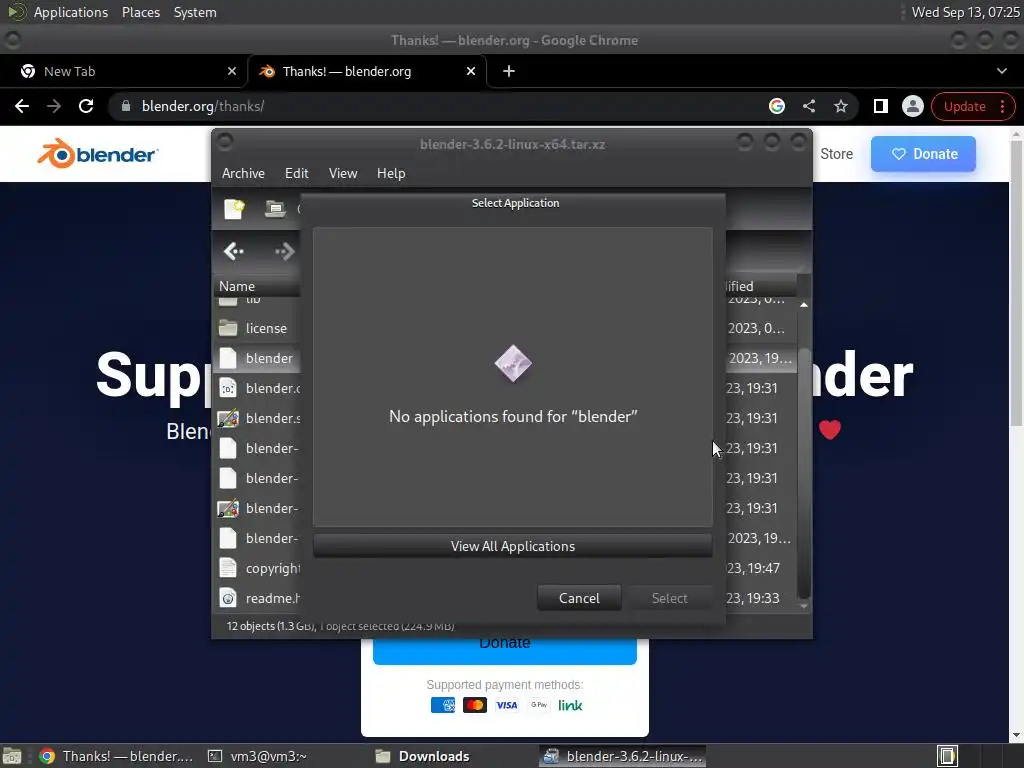Open Chrome three-dot menu
Viewport: 1024px width, 768px height.
click(1002, 106)
